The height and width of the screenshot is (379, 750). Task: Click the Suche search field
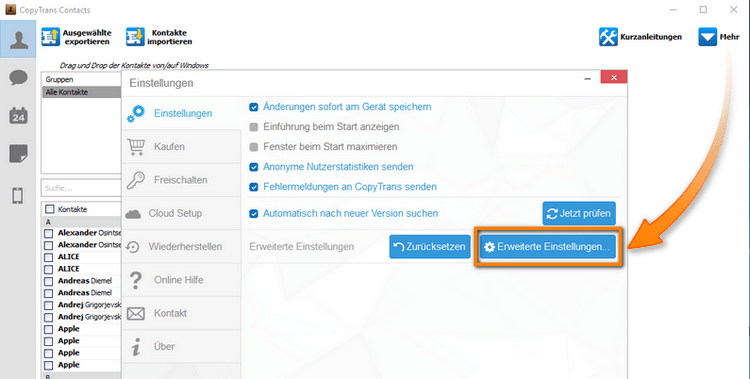coord(81,188)
